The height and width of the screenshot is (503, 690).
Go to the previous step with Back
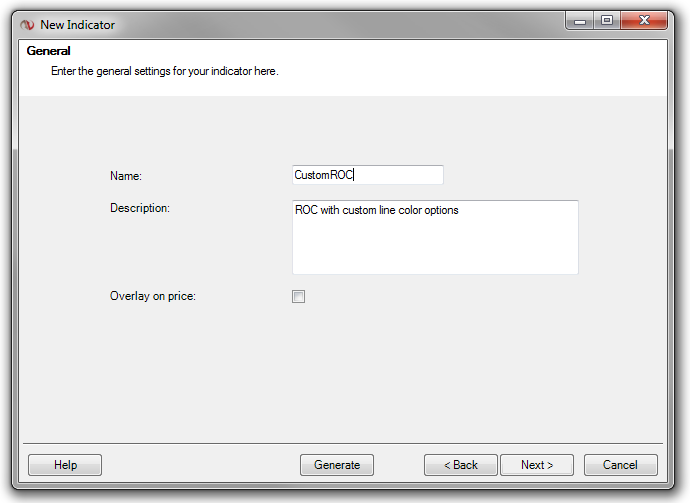click(x=461, y=465)
